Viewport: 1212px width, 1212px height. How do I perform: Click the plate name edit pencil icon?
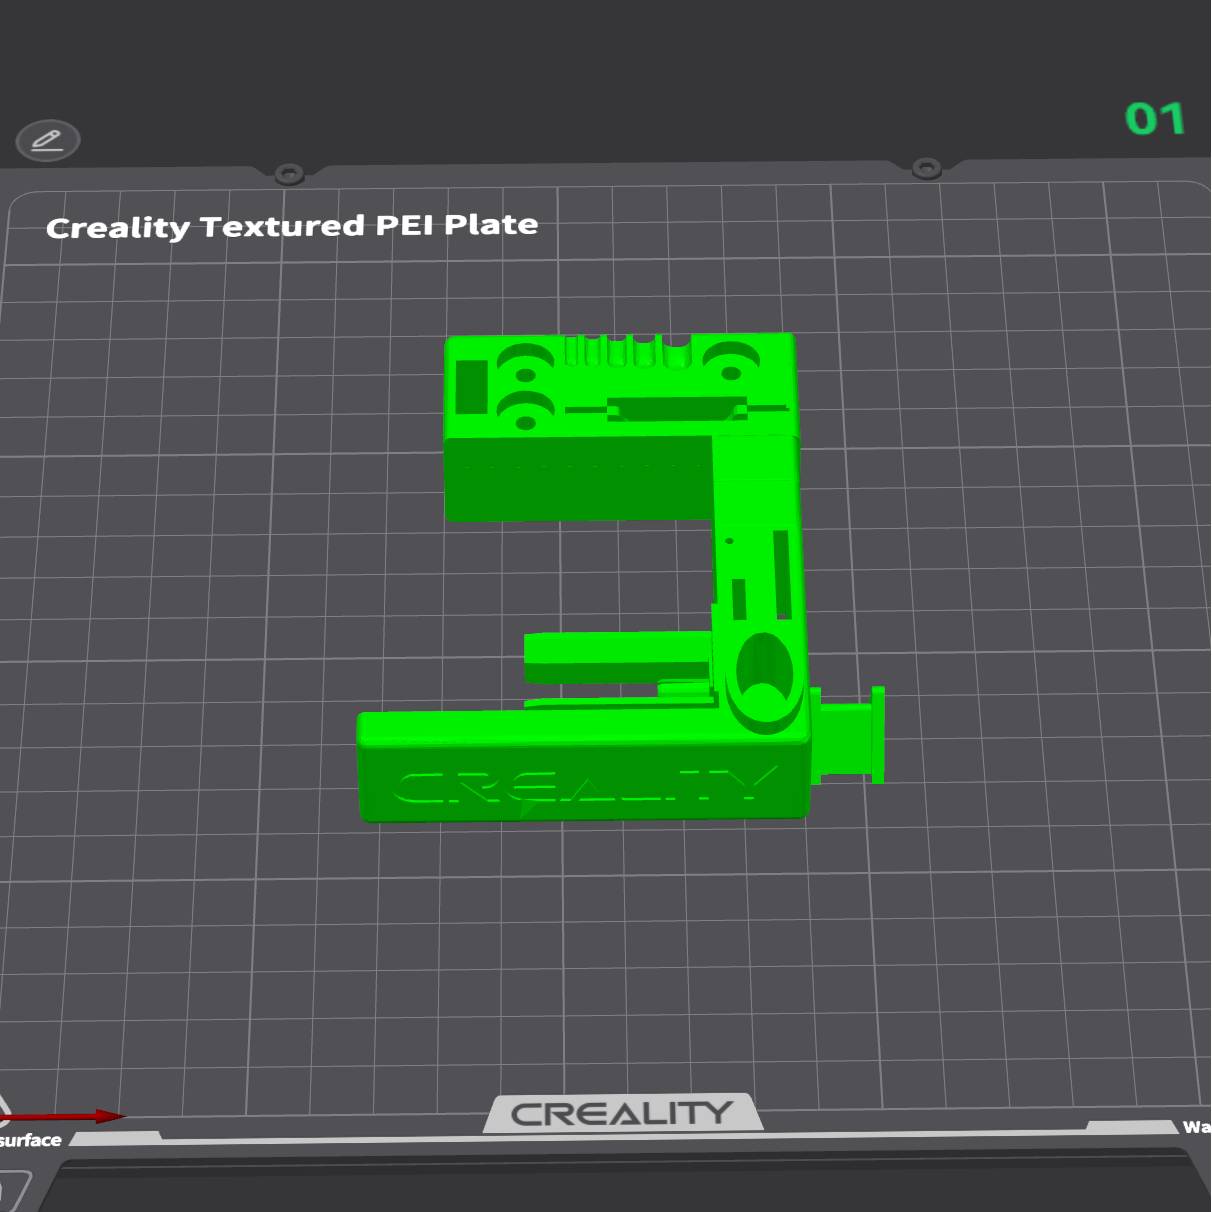click(47, 140)
